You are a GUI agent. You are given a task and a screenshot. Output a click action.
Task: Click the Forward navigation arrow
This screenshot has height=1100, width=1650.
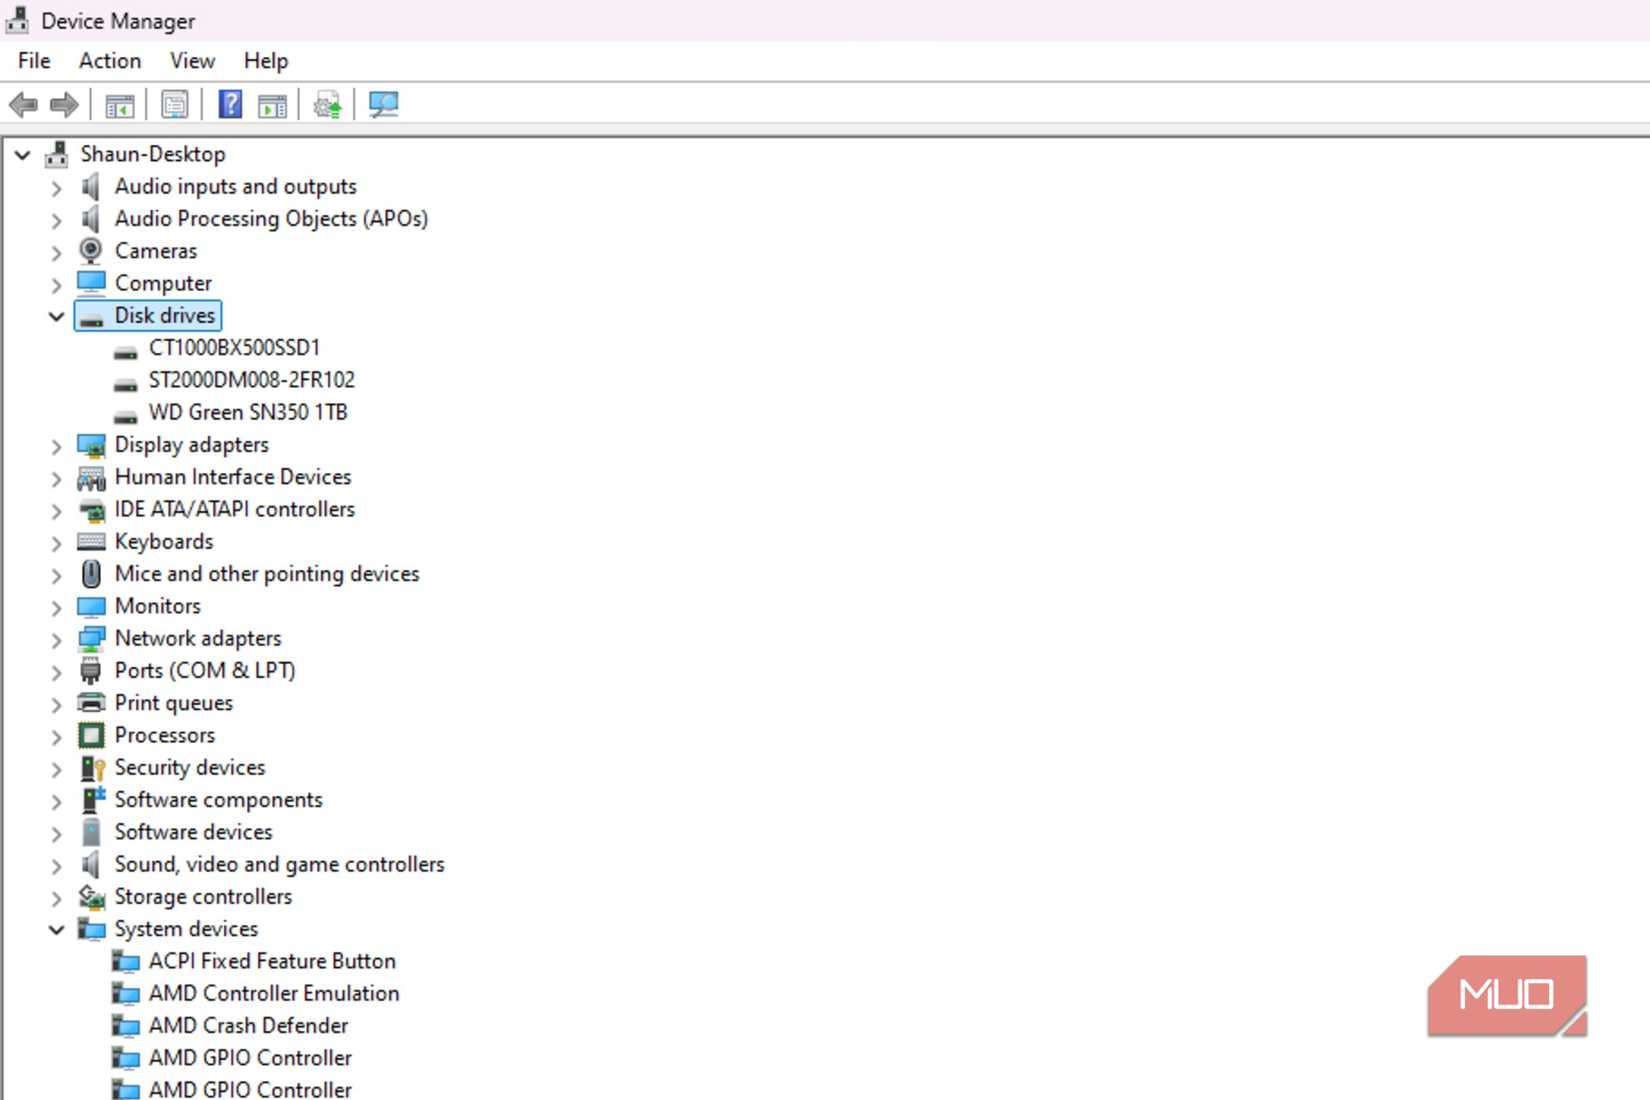click(x=63, y=104)
